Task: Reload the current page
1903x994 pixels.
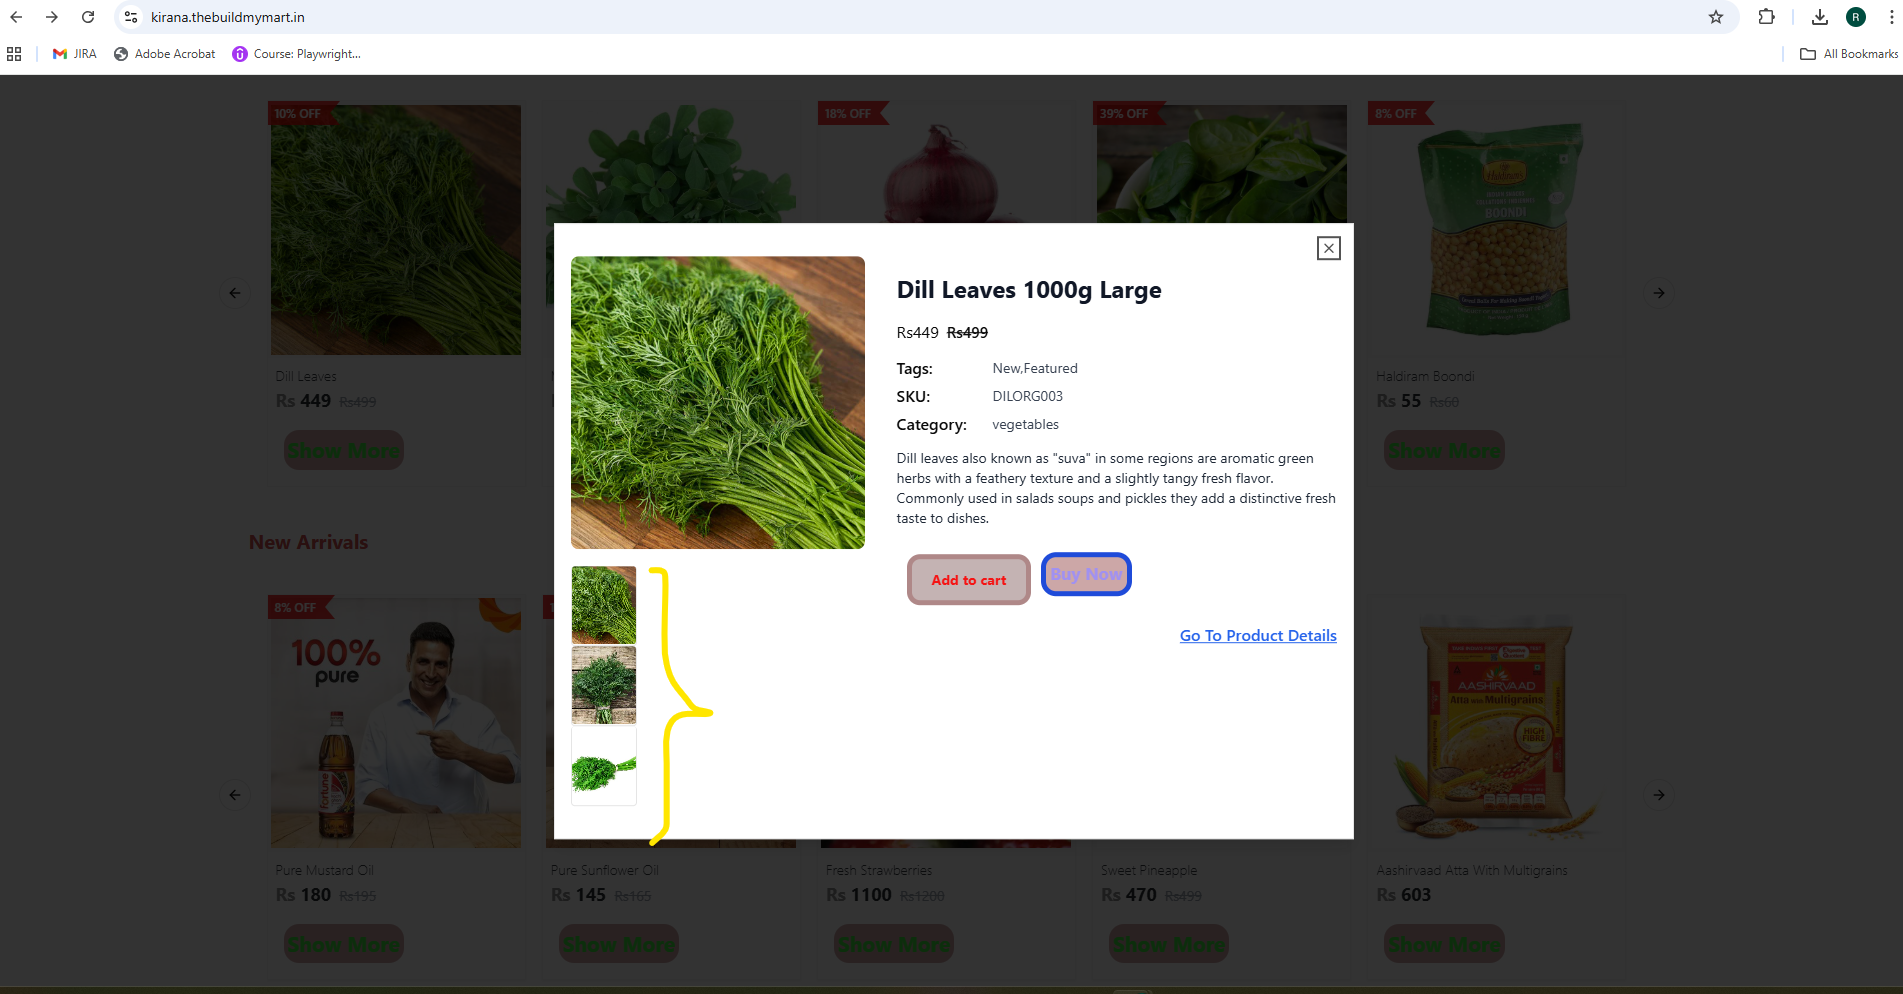Action: 88,17
